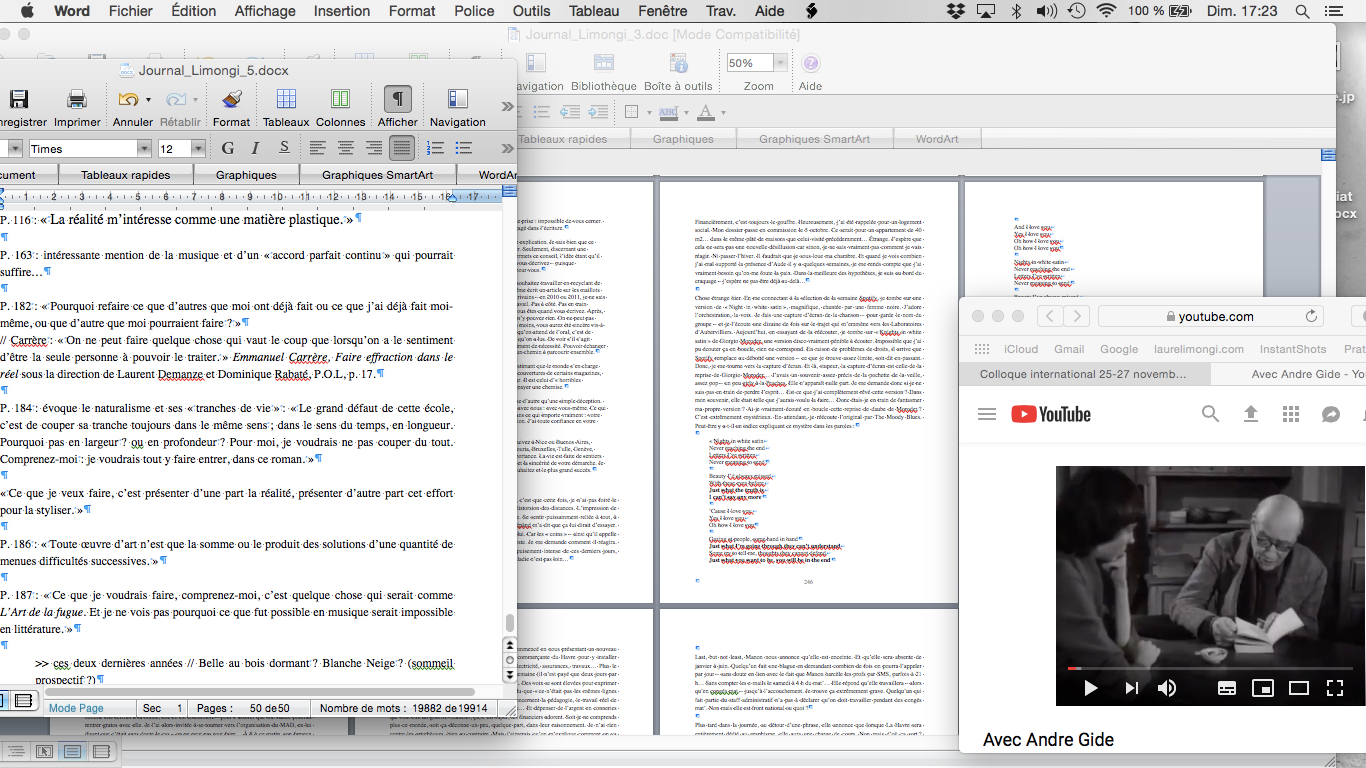Open the font size 12 dropdown
The width and height of the screenshot is (1366, 768).
pyautogui.click(x=197, y=149)
